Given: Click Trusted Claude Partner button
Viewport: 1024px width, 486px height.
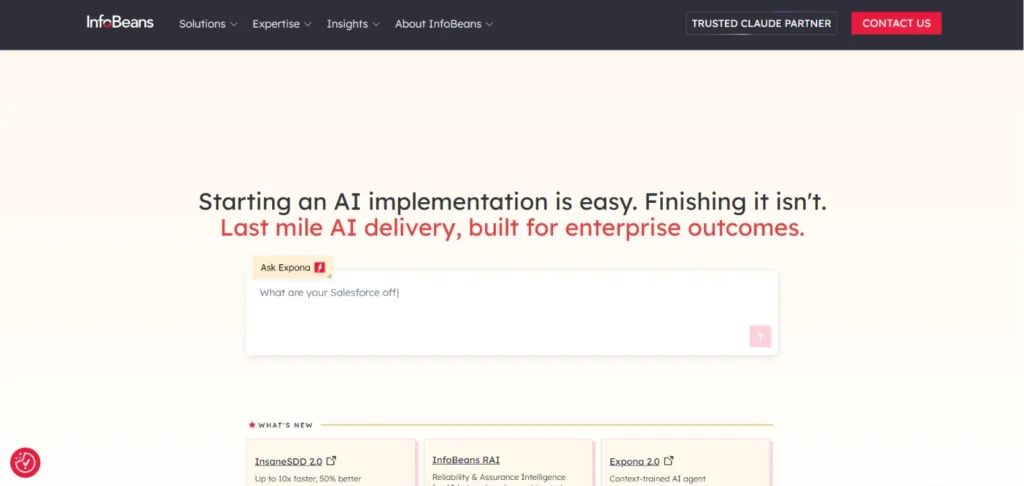Looking at the screenshot, I should click(x=761, y=24).
